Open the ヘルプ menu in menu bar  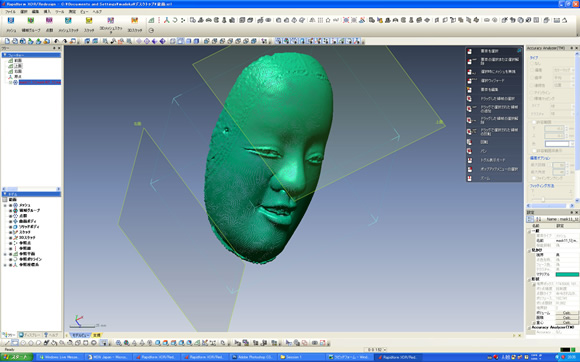tap(97, 12)
